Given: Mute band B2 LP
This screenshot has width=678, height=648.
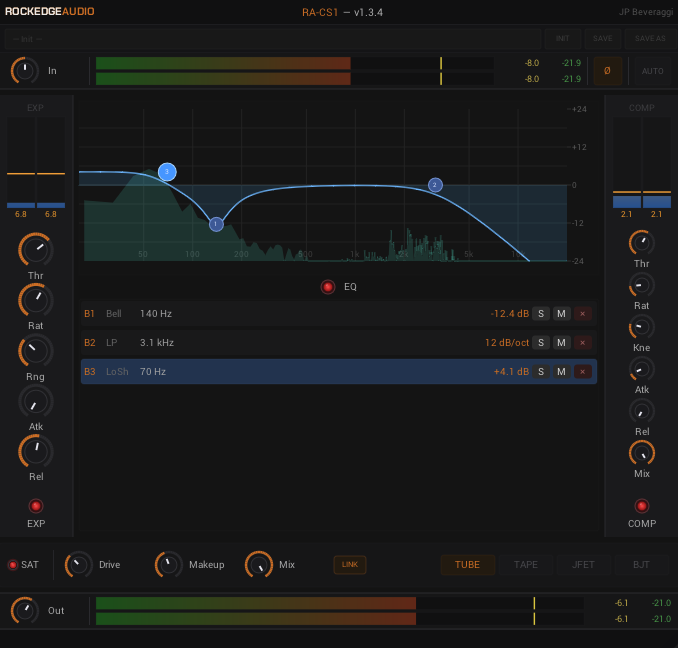Looking at the screenshot, I should (561, 342).
